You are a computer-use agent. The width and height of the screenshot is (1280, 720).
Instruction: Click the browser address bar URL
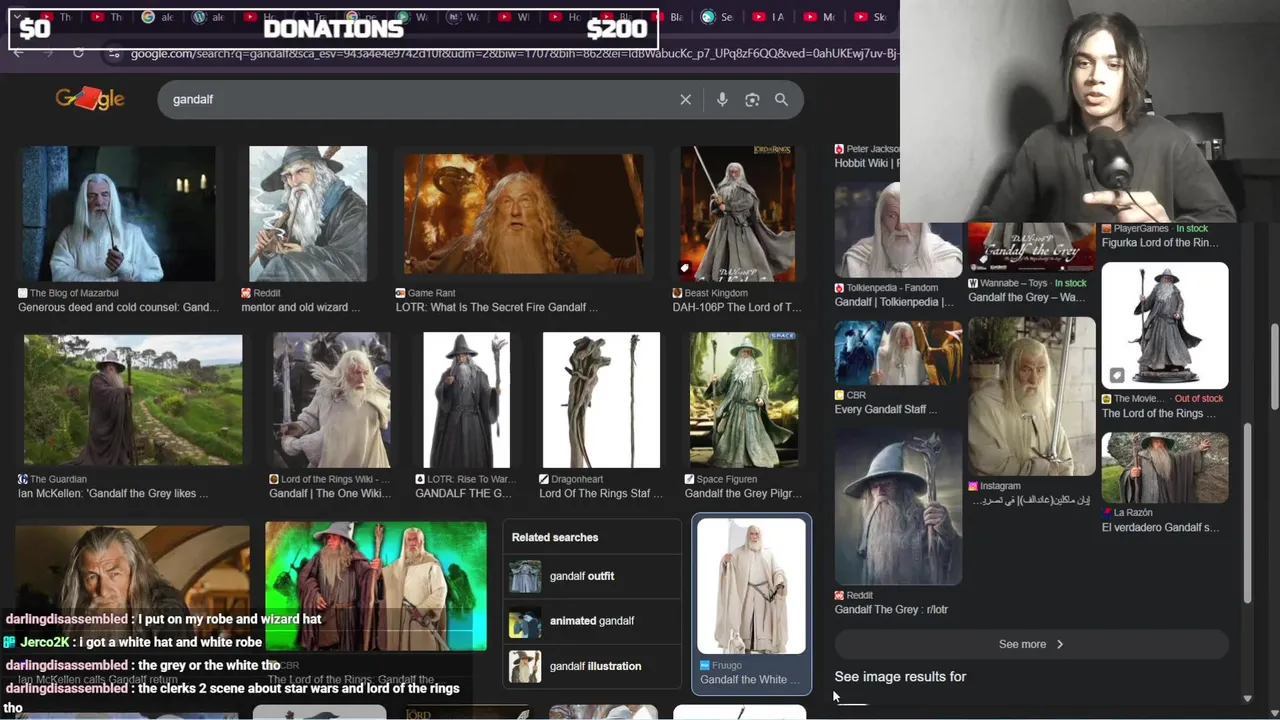pyautogui.click(x=514, y=53)
